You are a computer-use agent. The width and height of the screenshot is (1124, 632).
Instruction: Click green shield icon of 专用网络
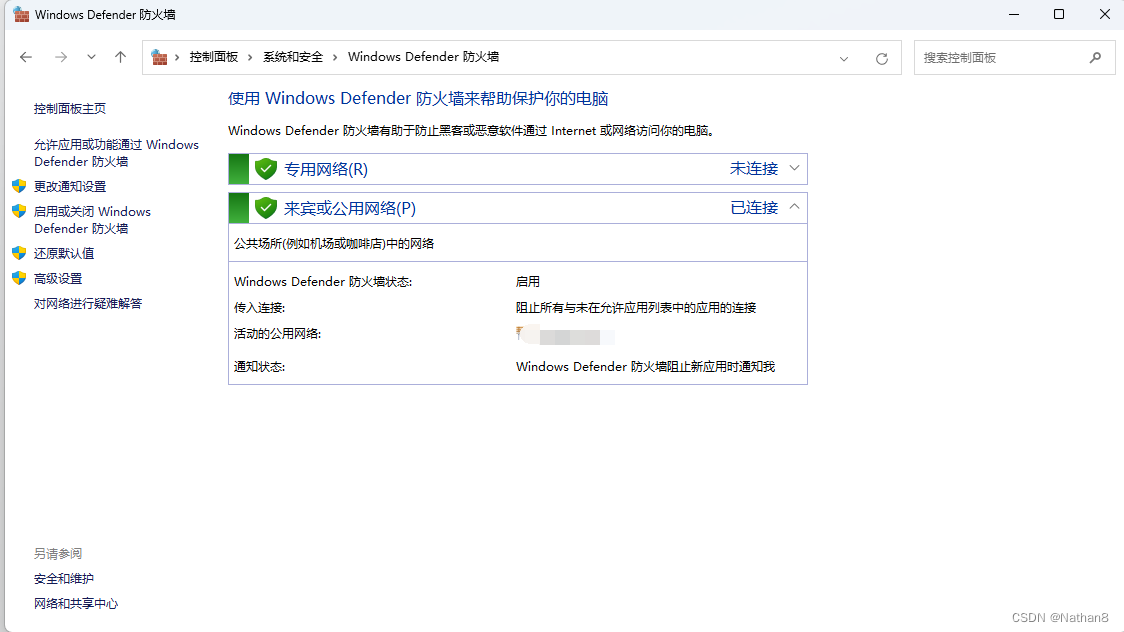(x=266, y=169)
